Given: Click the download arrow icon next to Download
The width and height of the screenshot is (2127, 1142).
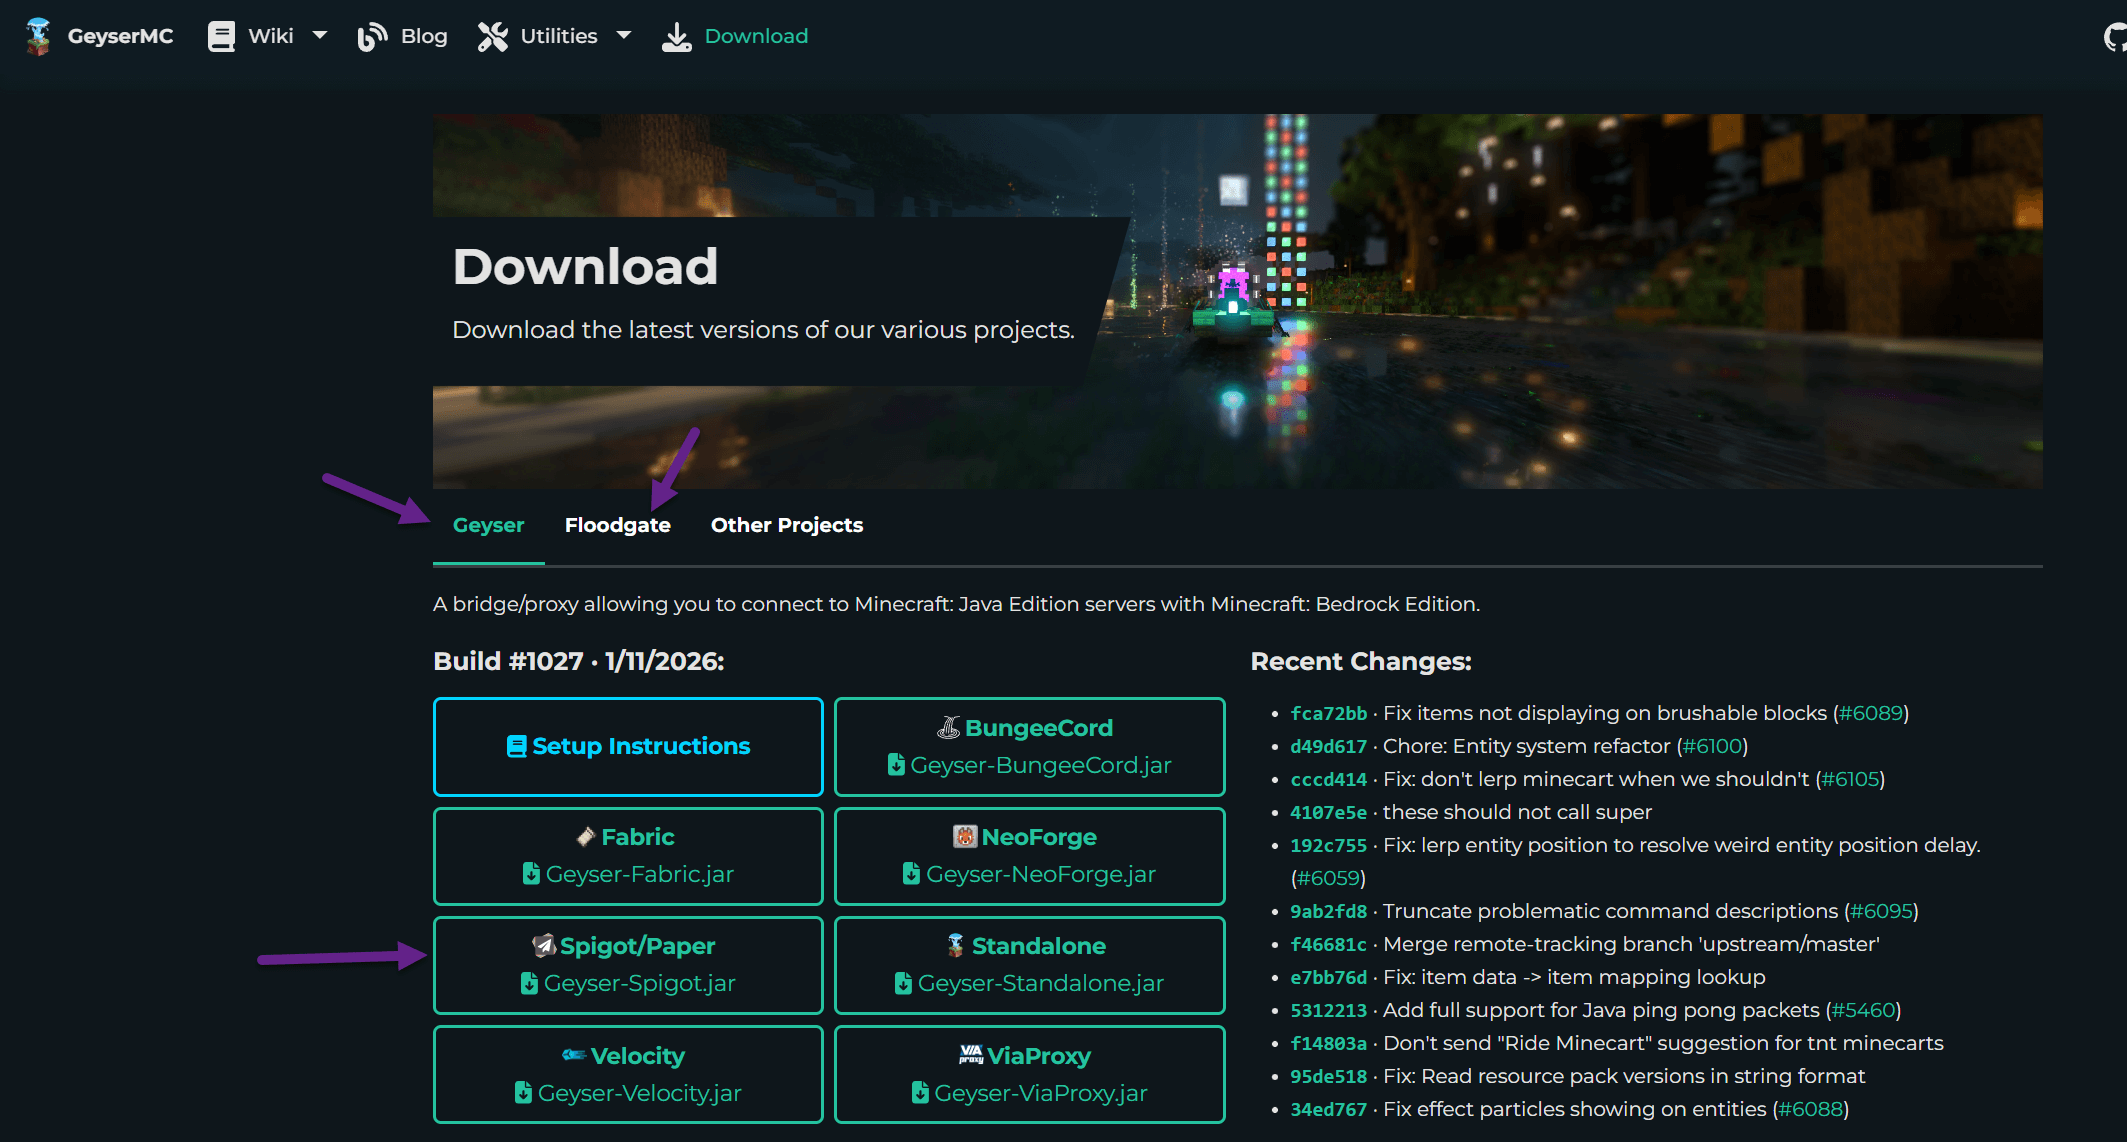Looking at the screenshot, I should click(676, 36).
